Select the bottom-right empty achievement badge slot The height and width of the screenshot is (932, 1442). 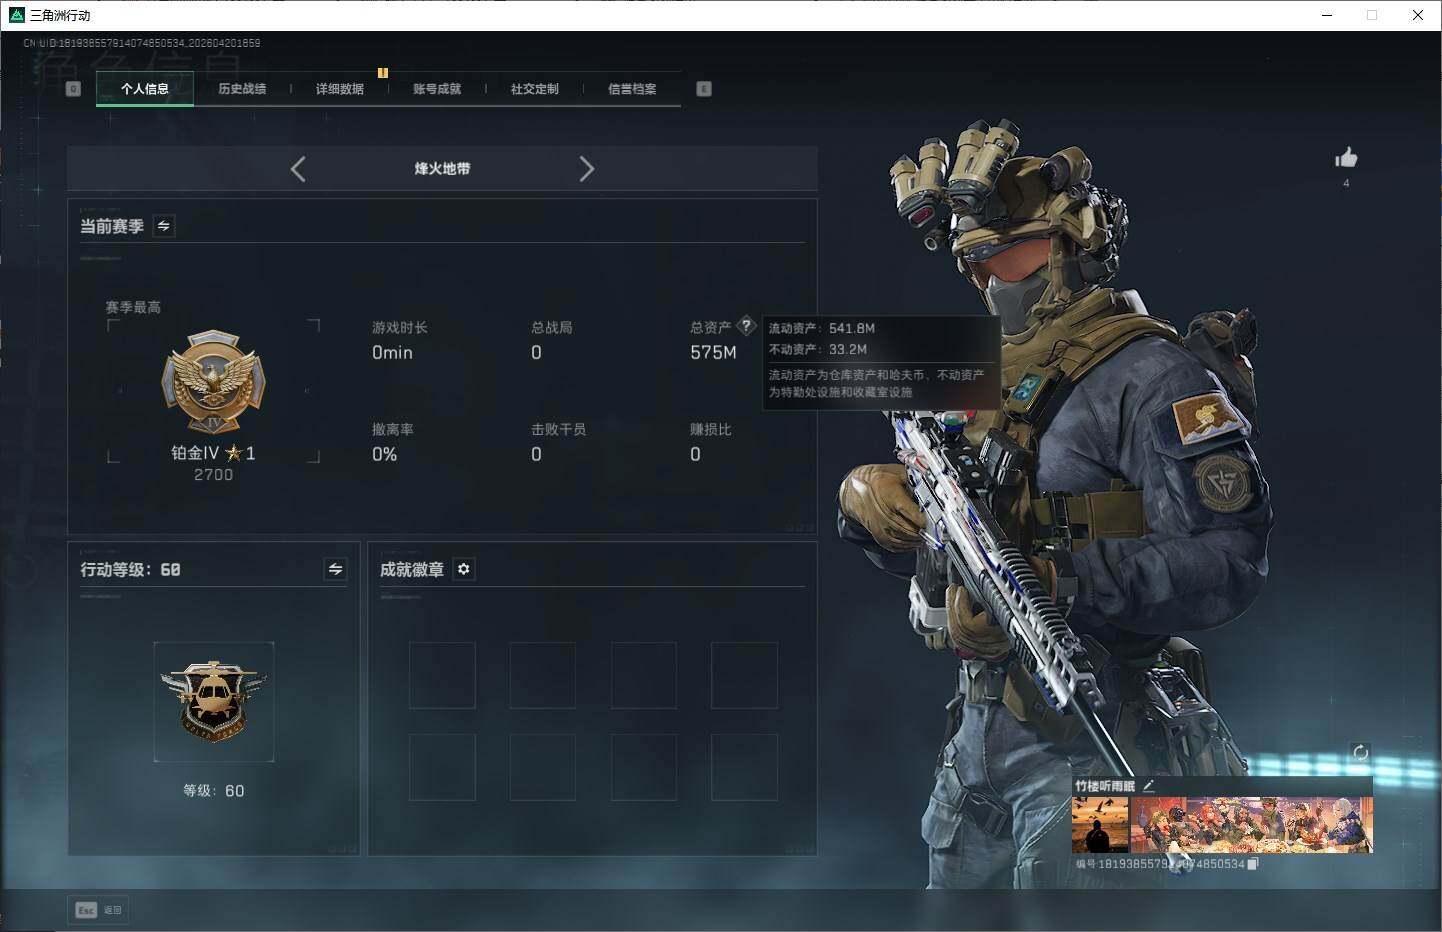tap(744, 767)
